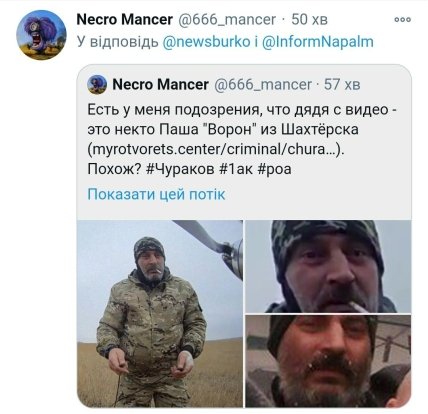Screen dimensions: 428x414
Task: Open the myrotvorets.center link
Action: tap(214, 149)
